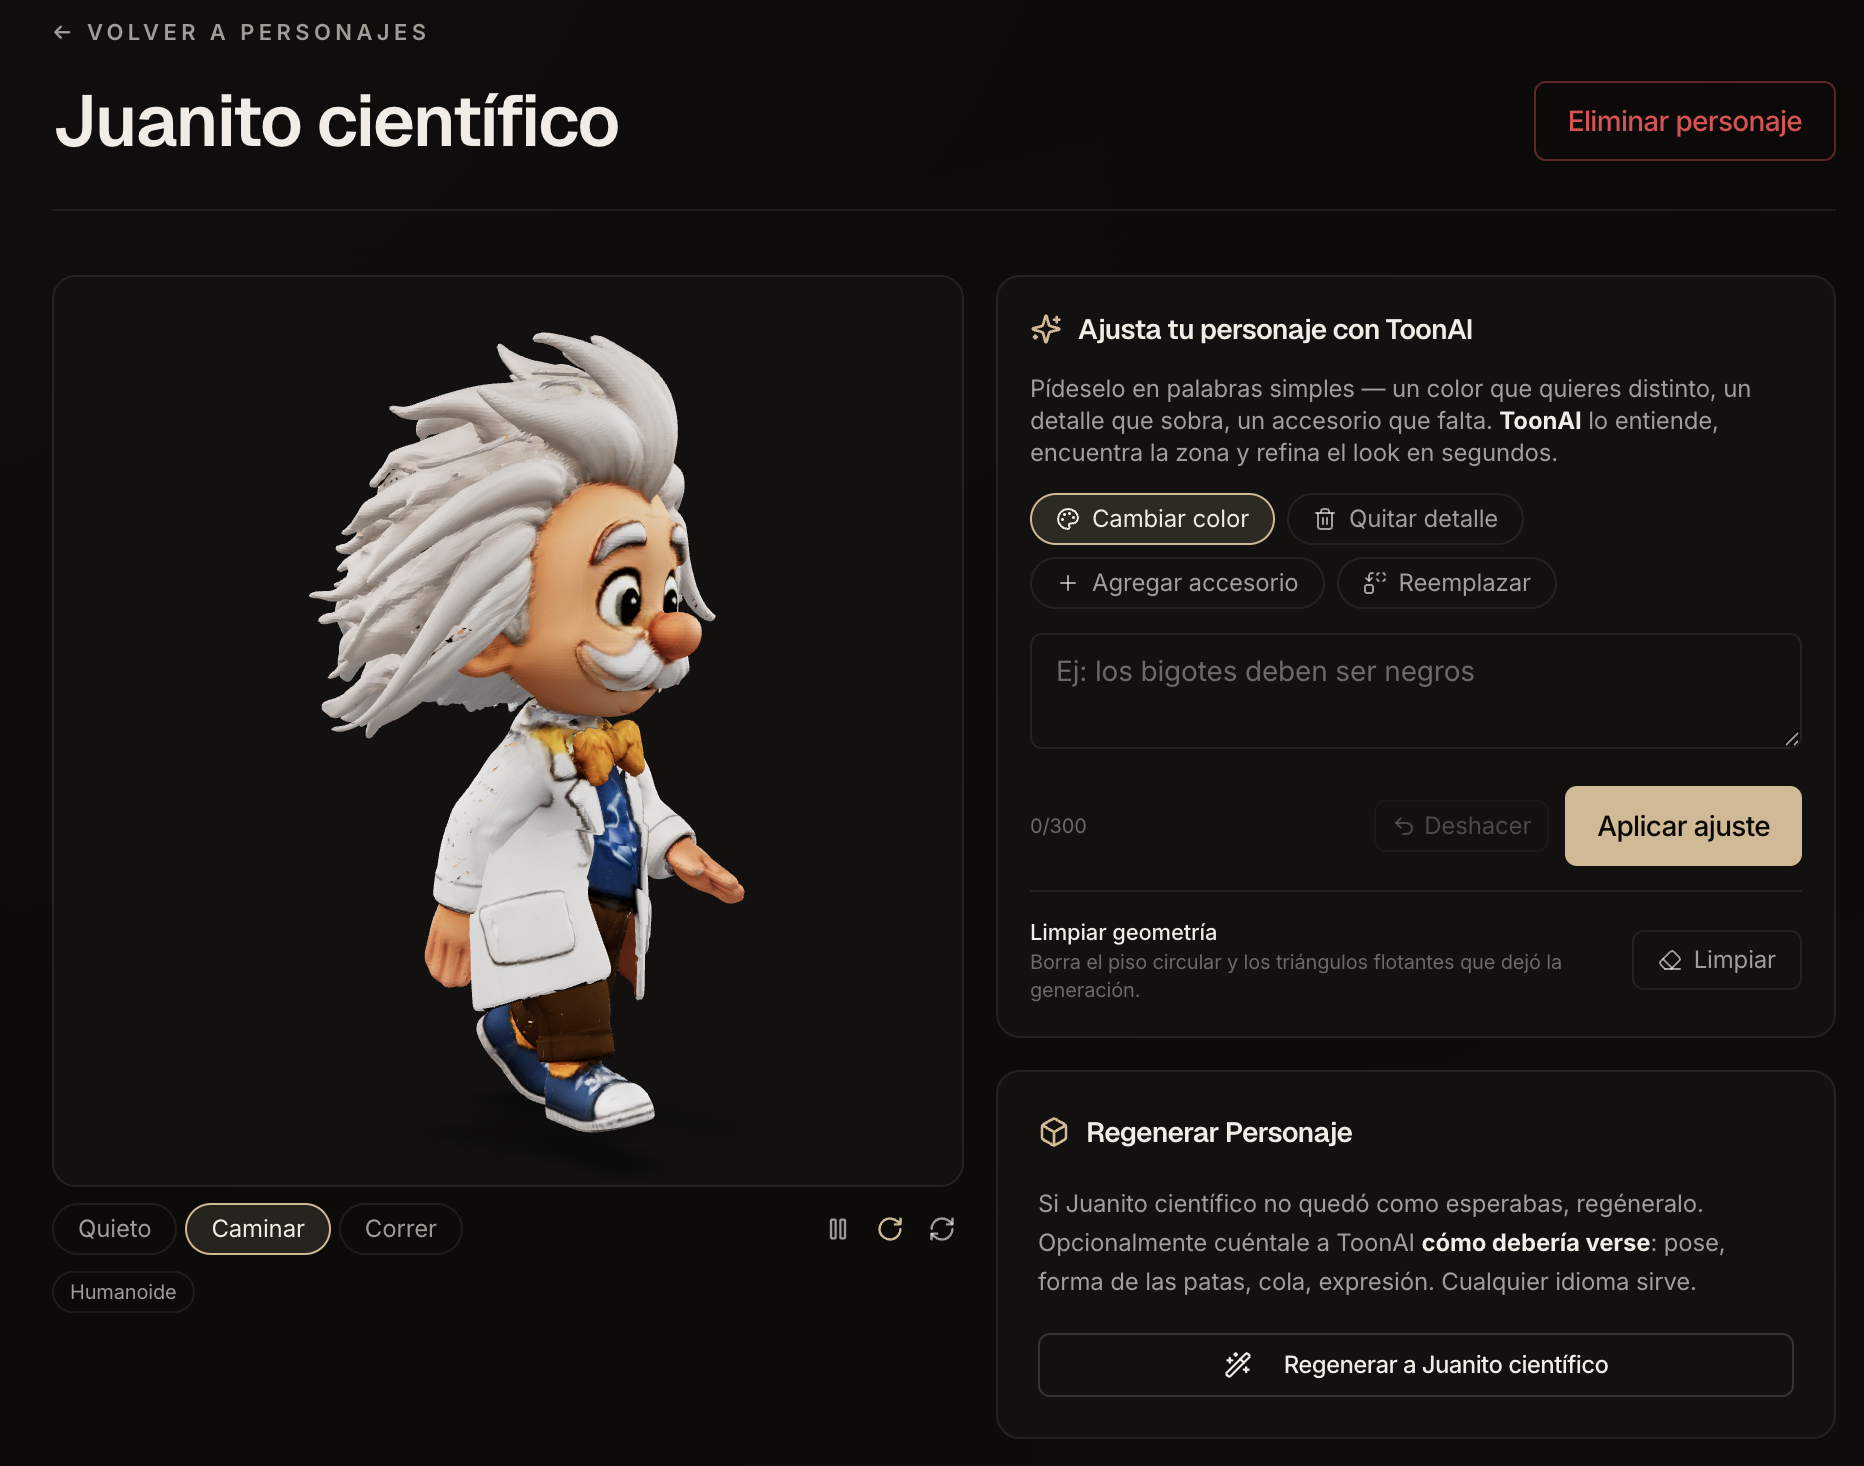Click the resize grip of the prompt box

[1792, 739]
